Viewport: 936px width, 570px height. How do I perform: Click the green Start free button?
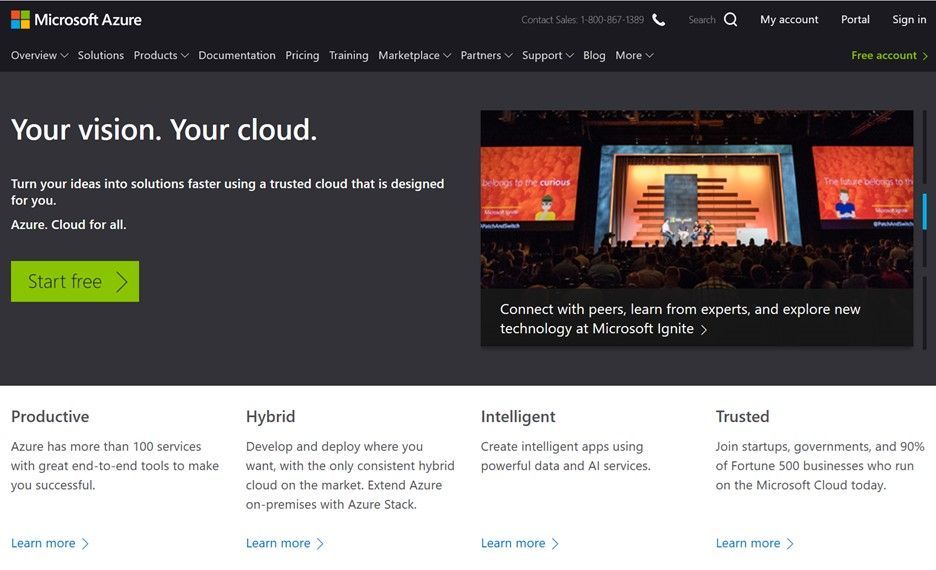pyautogui.click(x=75, y=281)
